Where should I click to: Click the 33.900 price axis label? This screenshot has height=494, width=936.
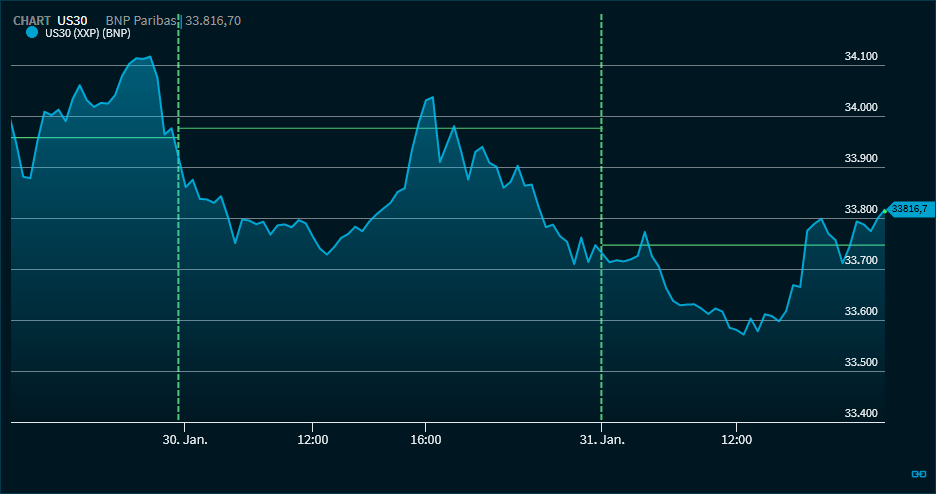coord(861,158)
